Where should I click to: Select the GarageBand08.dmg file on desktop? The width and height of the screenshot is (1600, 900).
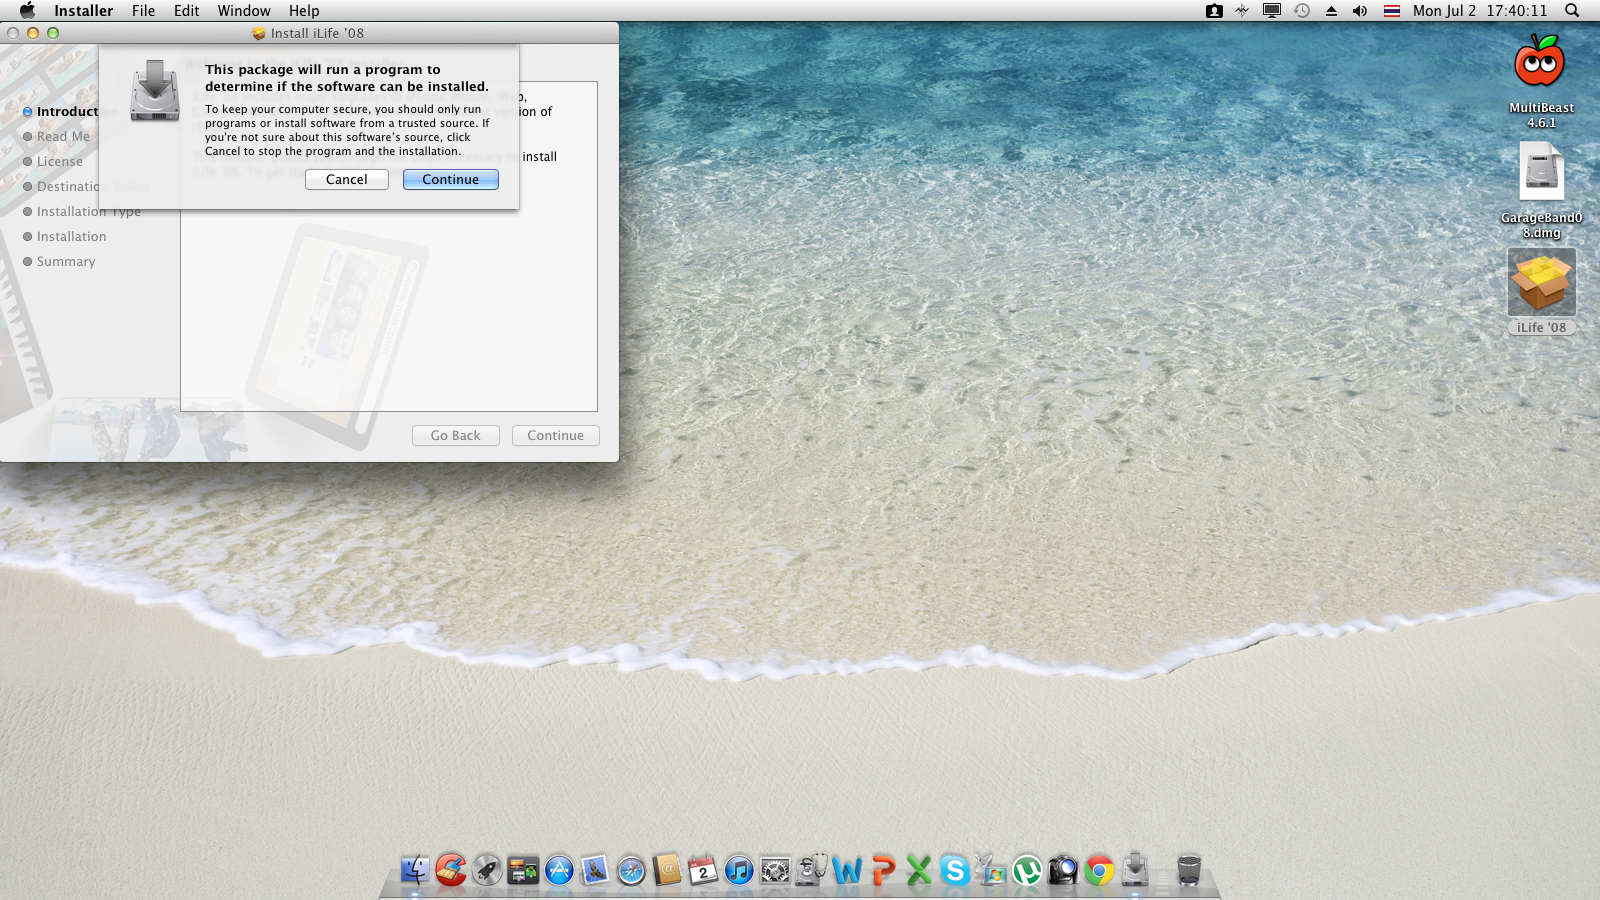pyautogui.click(x=1541, y=173)
